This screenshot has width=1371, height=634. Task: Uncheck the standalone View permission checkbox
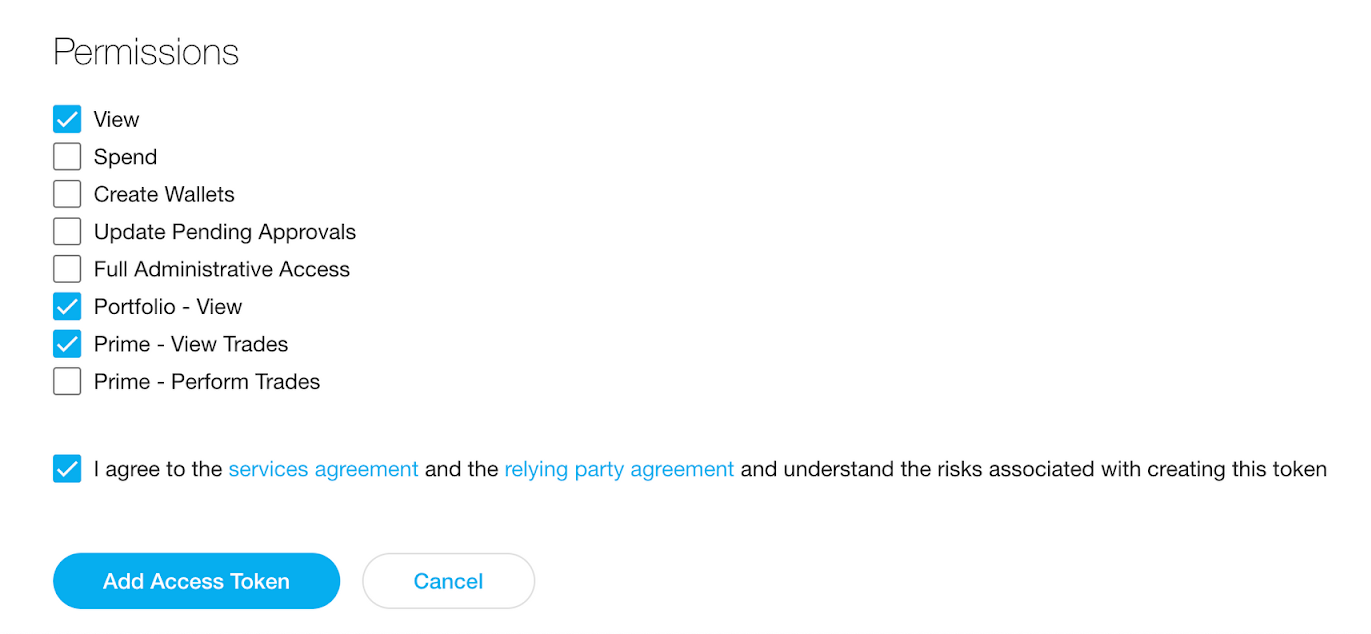(67, 120)
